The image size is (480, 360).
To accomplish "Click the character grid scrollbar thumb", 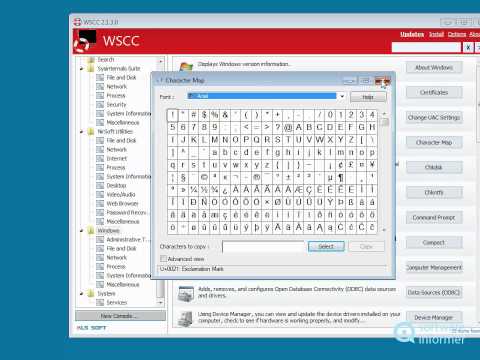I will (384, 122).
